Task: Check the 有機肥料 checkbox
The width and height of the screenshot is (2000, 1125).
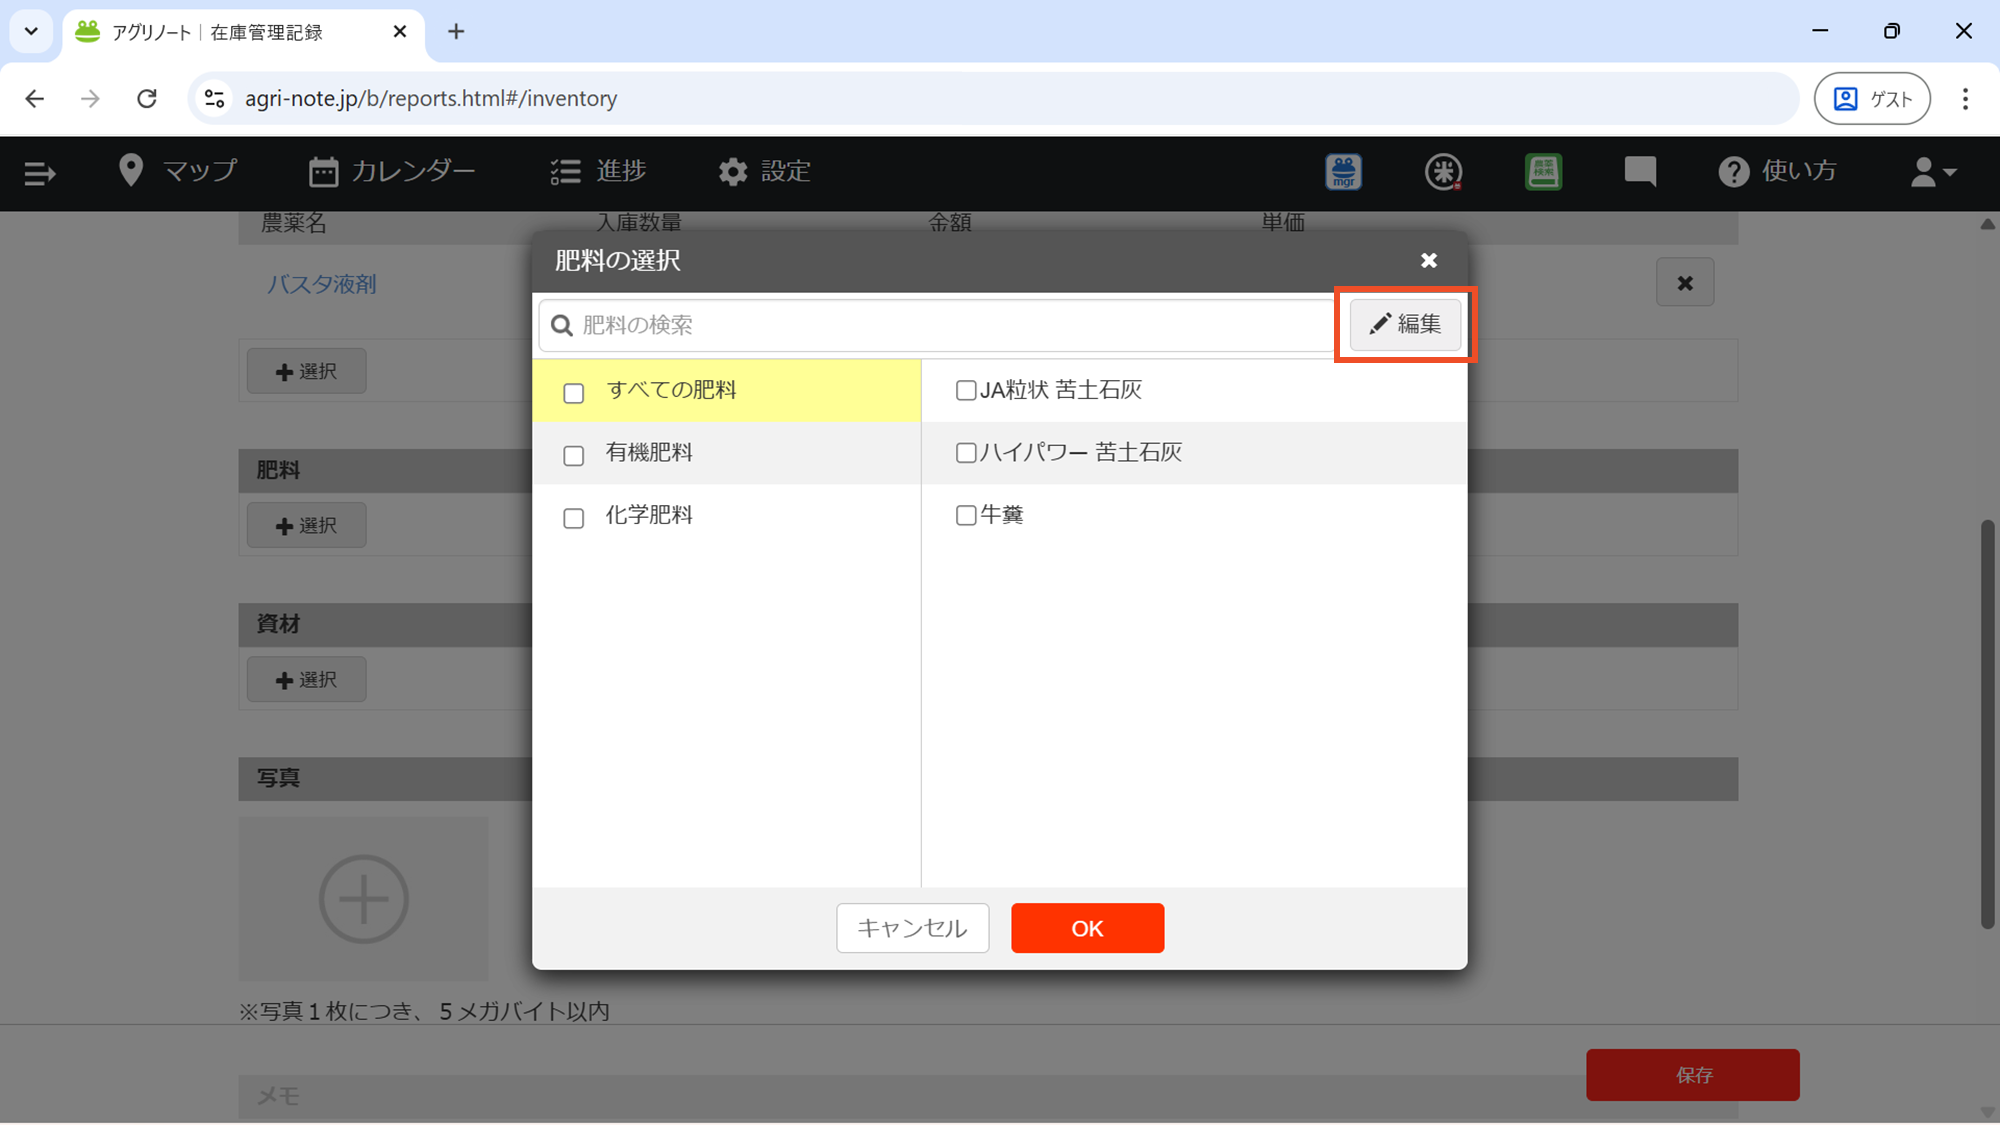Action: (573, 456)
